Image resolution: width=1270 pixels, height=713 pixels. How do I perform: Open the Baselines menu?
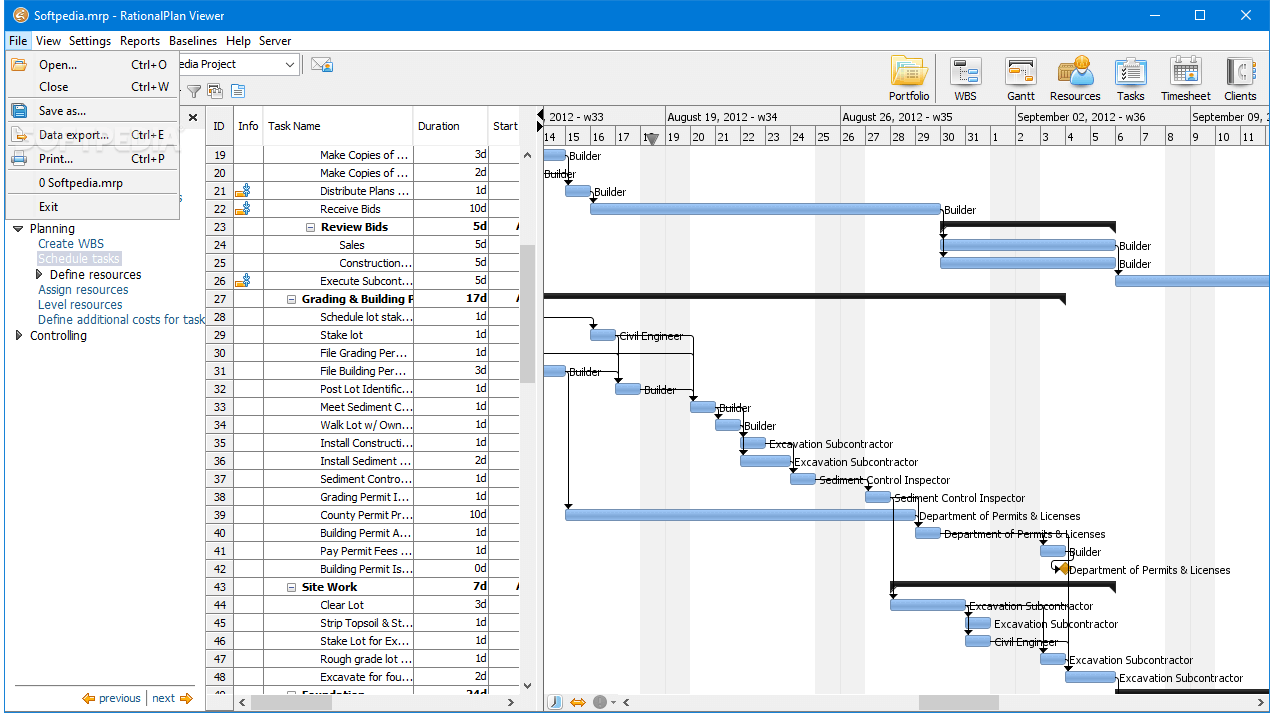point(193,41)
